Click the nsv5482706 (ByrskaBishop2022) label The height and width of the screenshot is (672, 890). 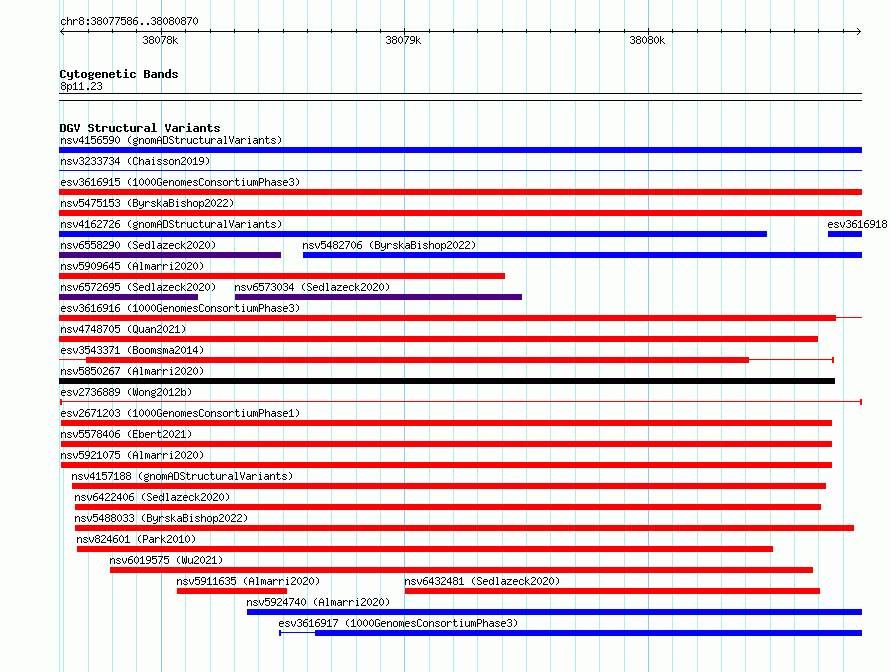pyautogui.click(x=389, y=245)
